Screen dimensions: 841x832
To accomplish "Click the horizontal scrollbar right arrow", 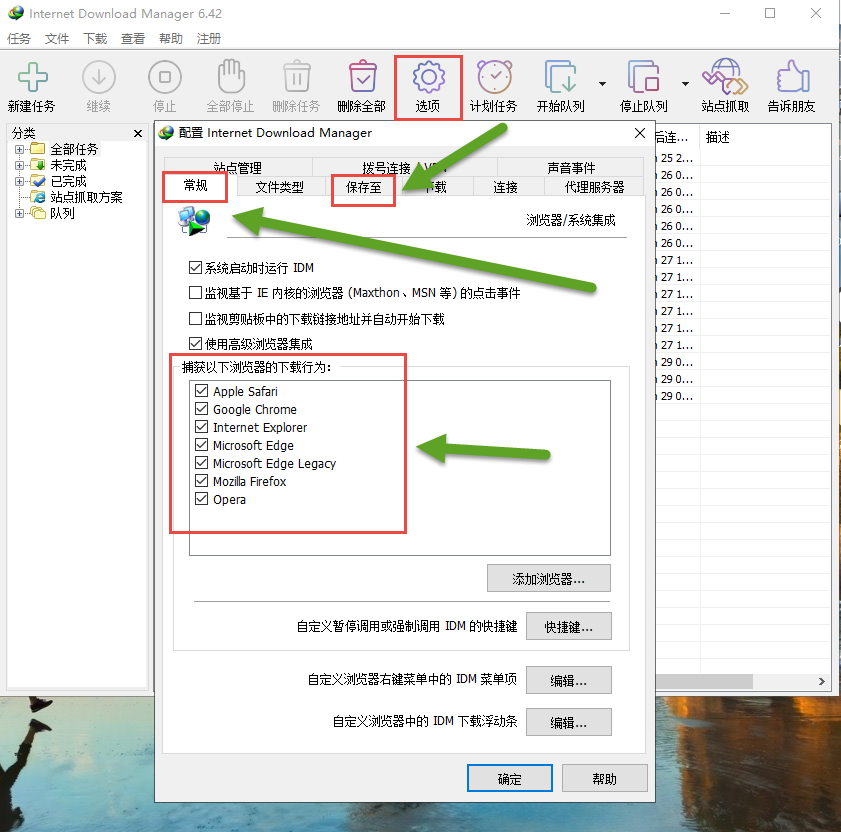I will click(822, 681).
